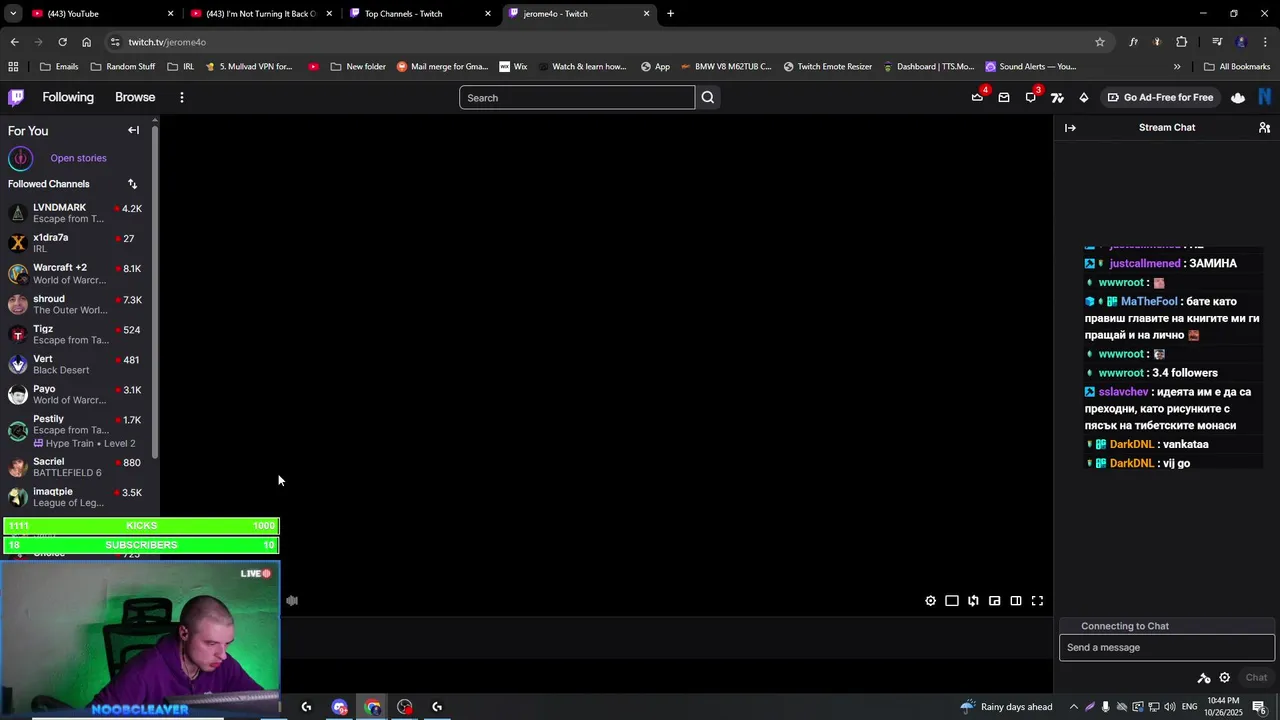Open the tab search dropdown arrow
1280x720 pixels.
14,14
